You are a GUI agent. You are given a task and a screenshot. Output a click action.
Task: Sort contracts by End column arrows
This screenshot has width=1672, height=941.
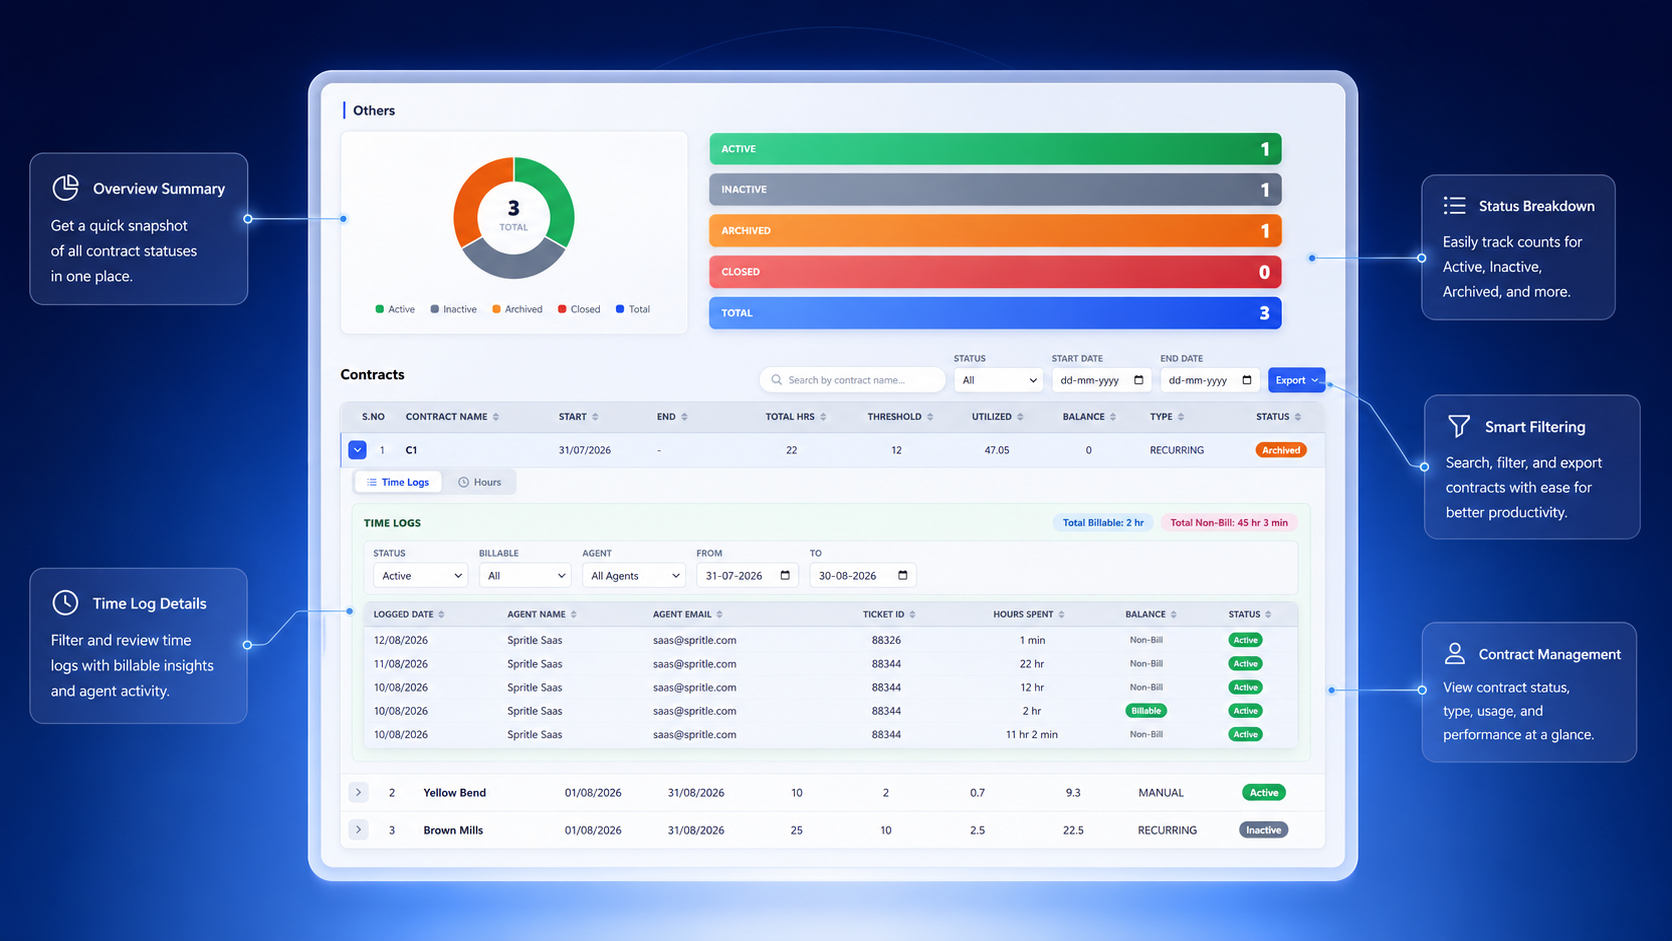pos(684,417)
